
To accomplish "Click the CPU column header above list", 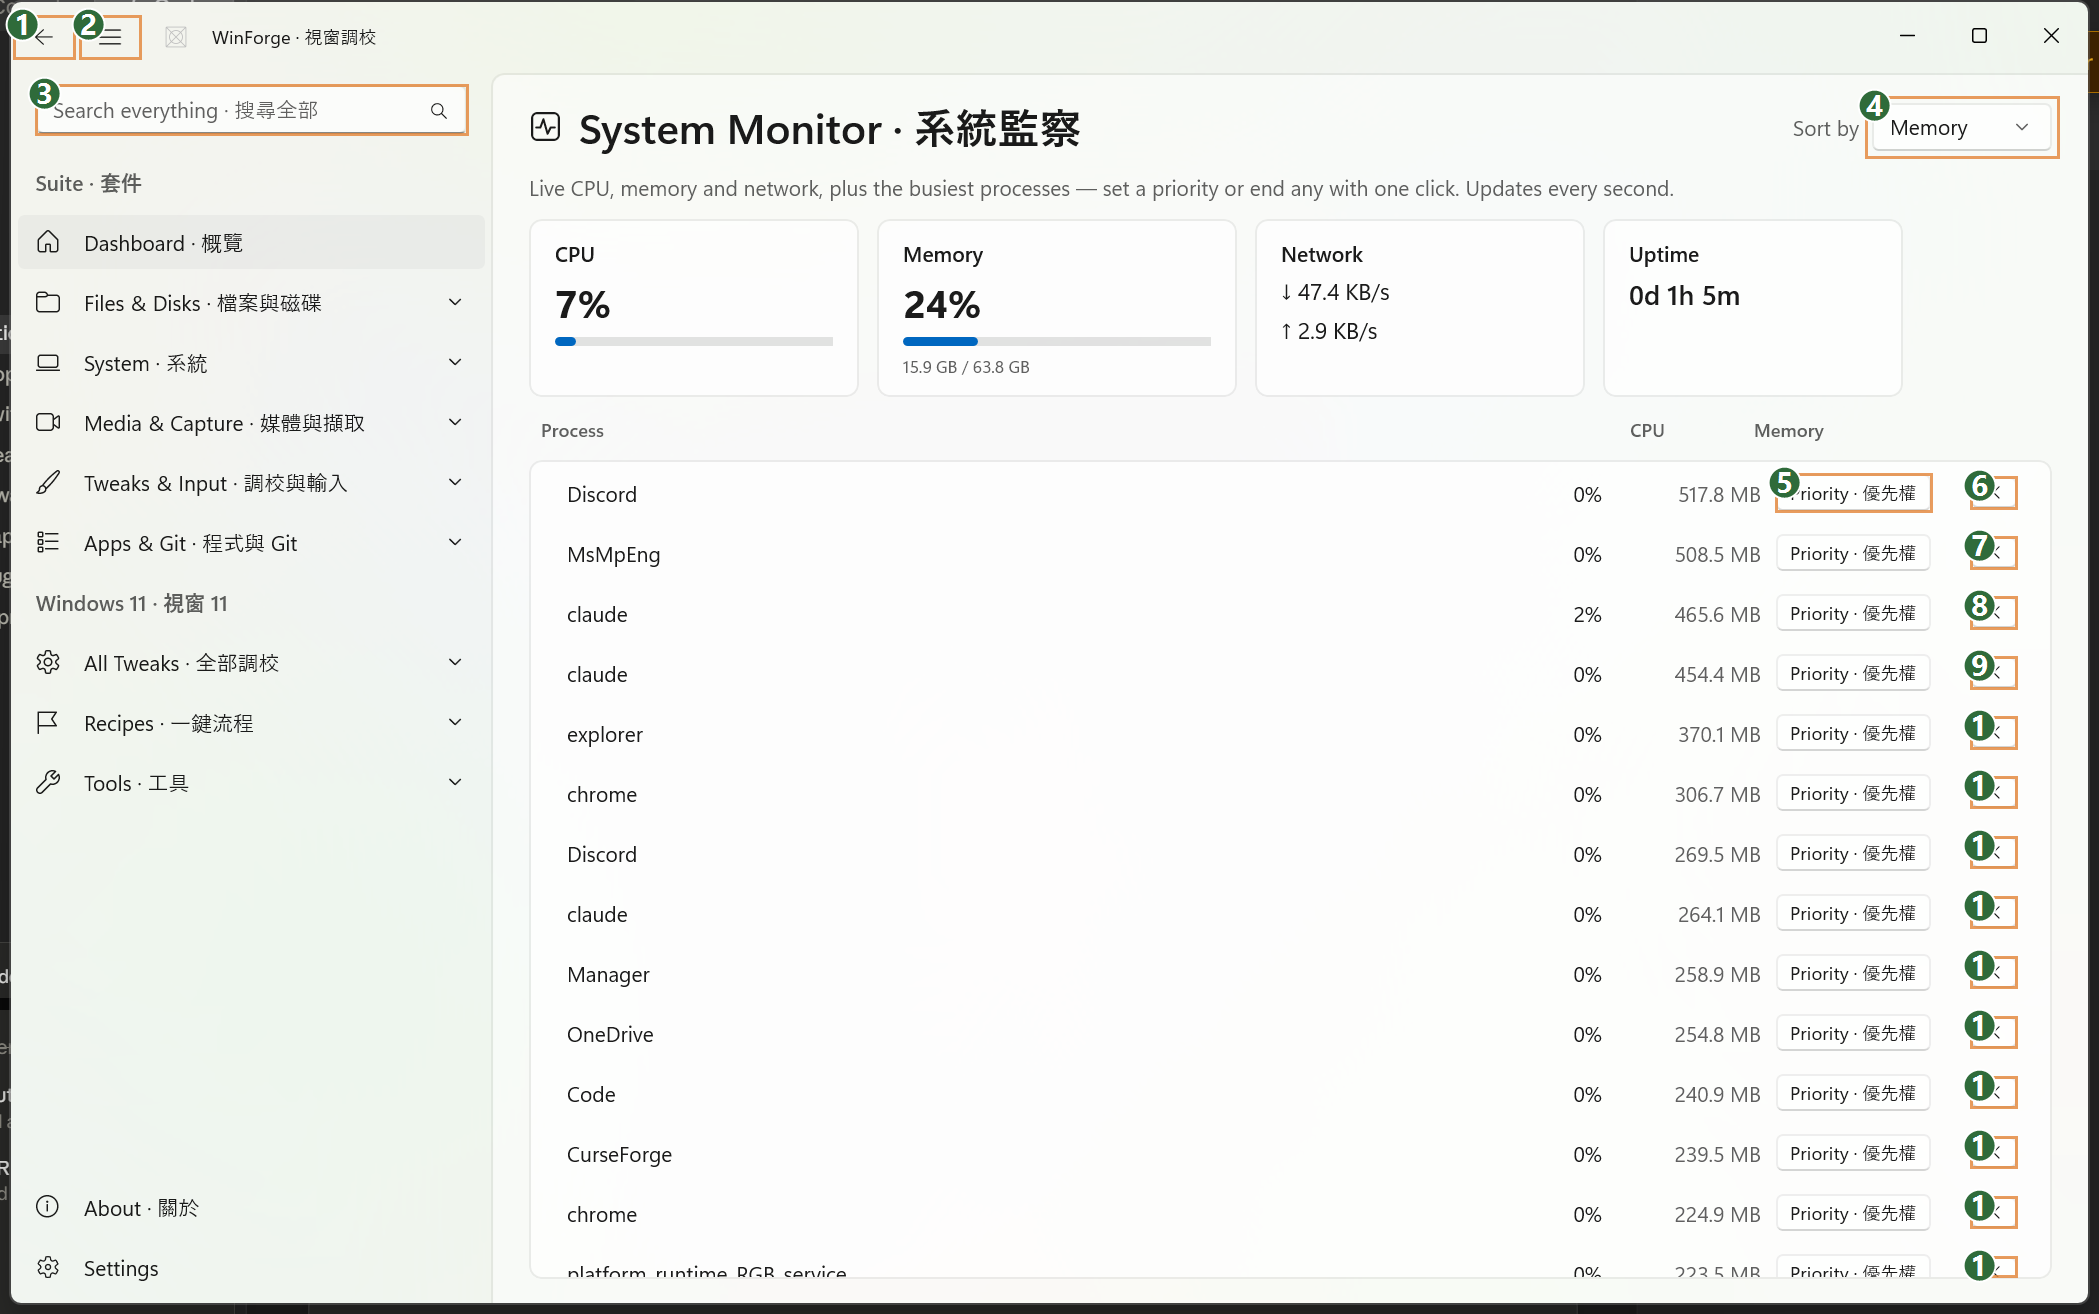I will 1647,431.
